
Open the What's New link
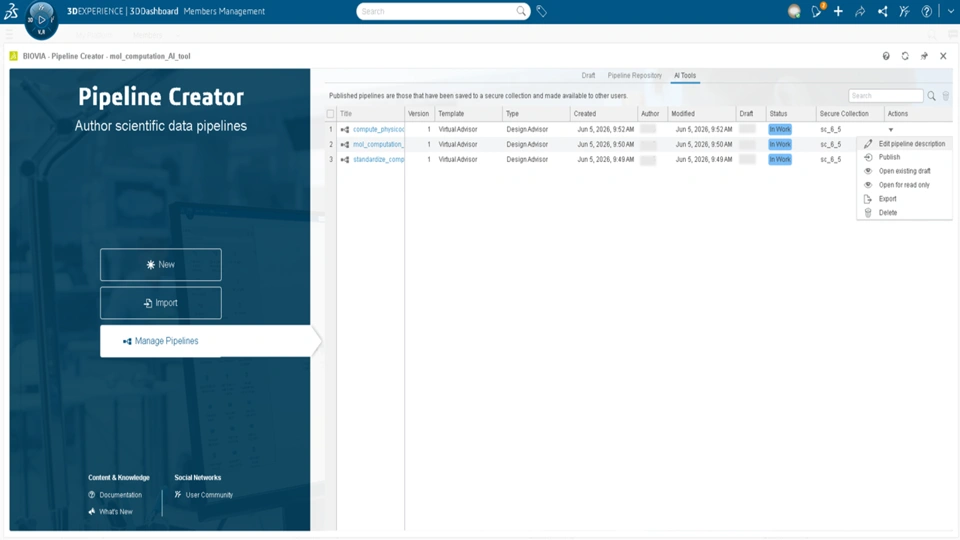pyautogui.click(x=116, y=511)
